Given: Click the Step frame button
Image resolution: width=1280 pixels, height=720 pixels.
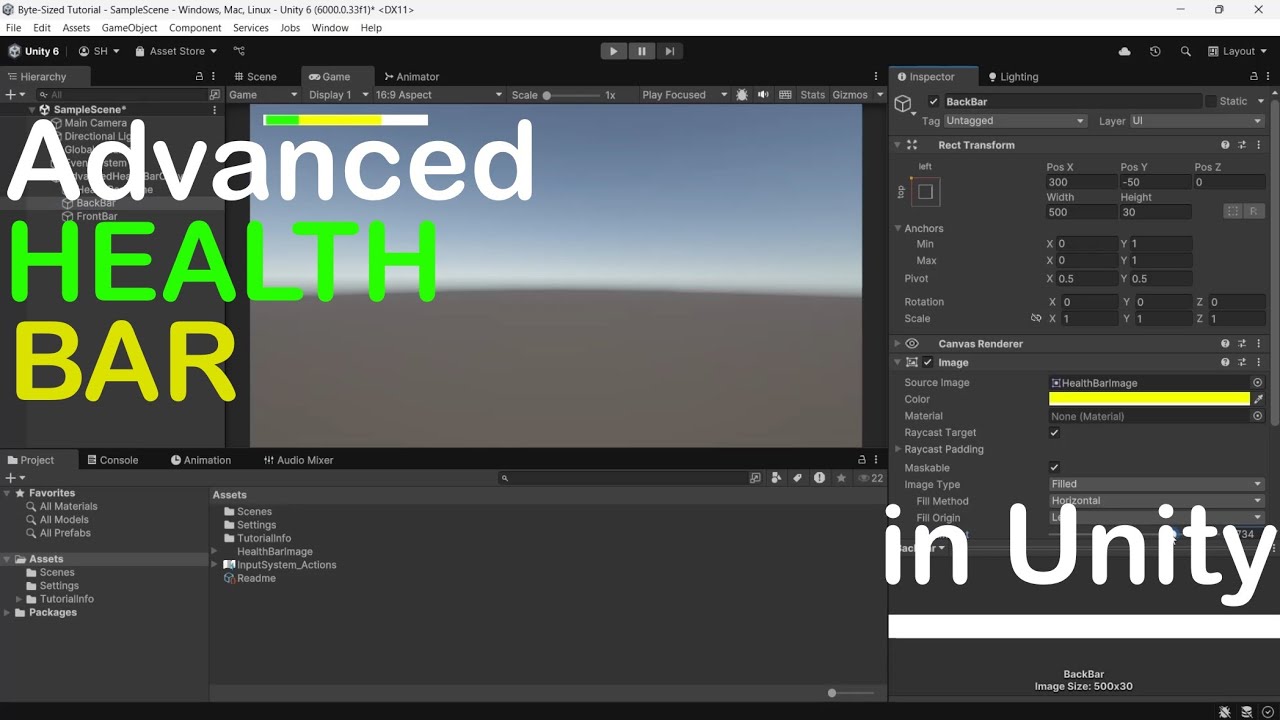Looking at the screenshot, I should [x=670, y=51].
